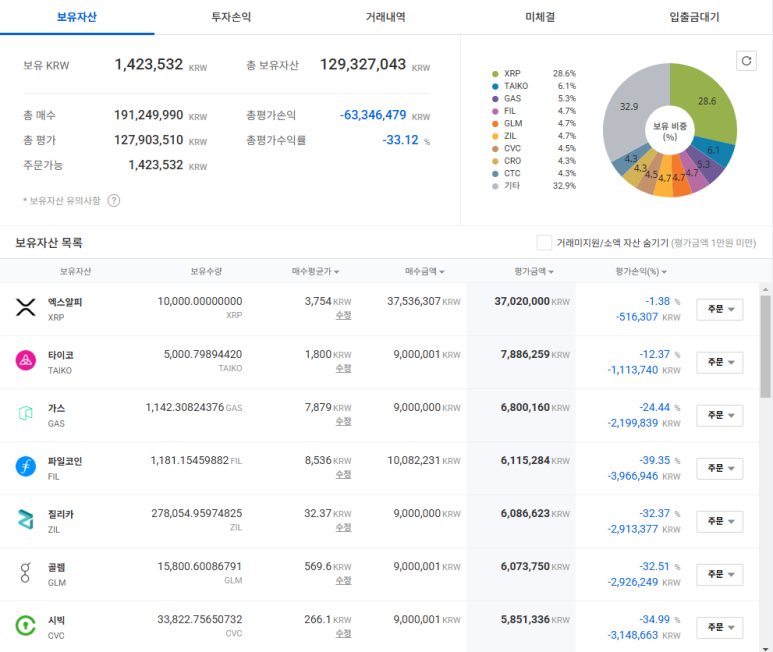Click the TAIKO legend color dot

pyautogui.click(x=495, y=86)
